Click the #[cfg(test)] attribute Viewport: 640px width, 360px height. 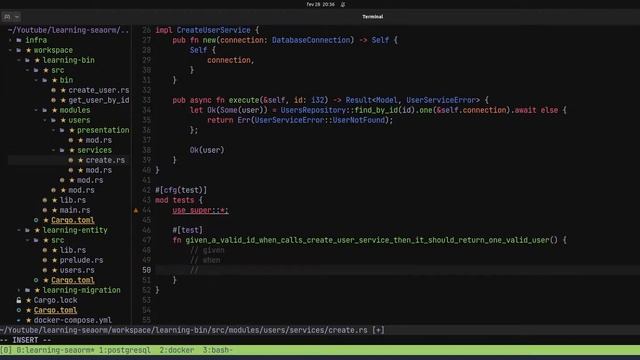pos(181,190)
